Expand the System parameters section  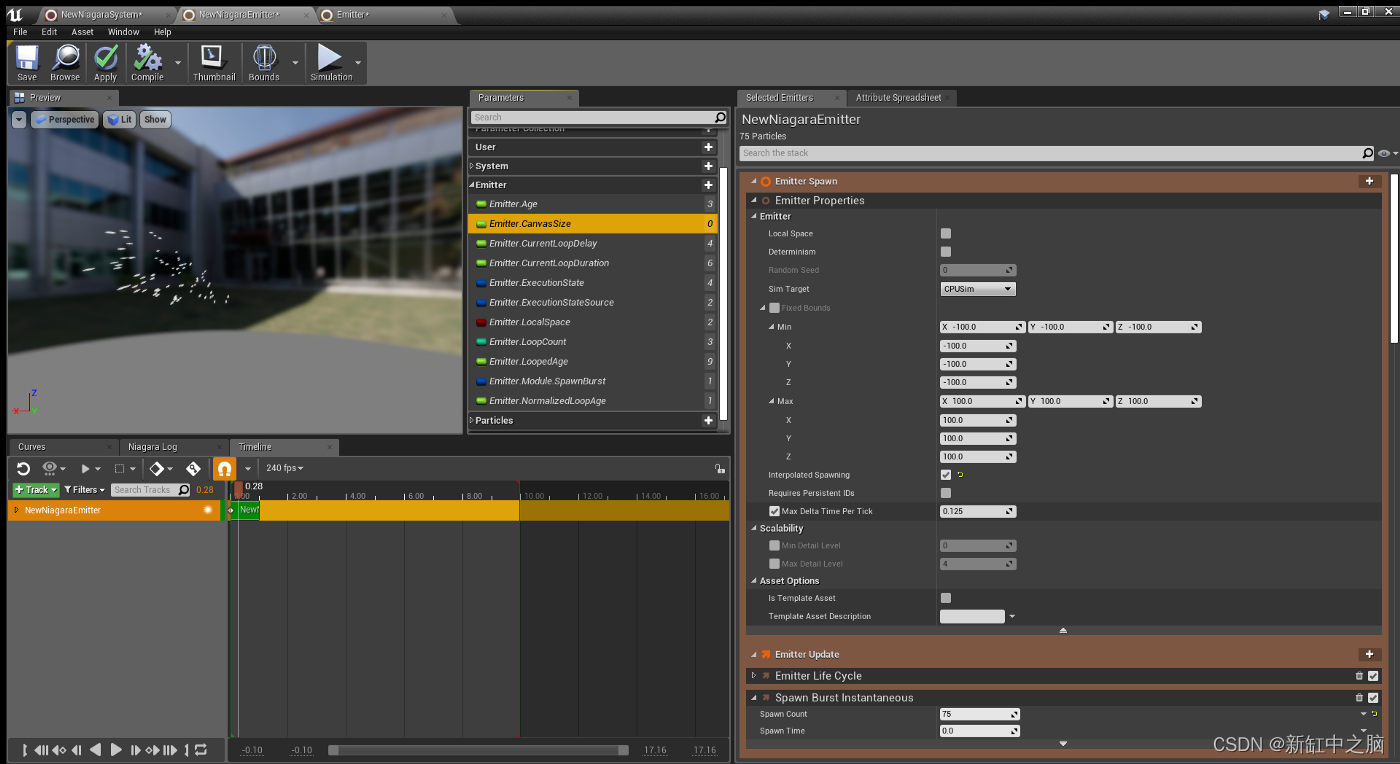[472, 166]
